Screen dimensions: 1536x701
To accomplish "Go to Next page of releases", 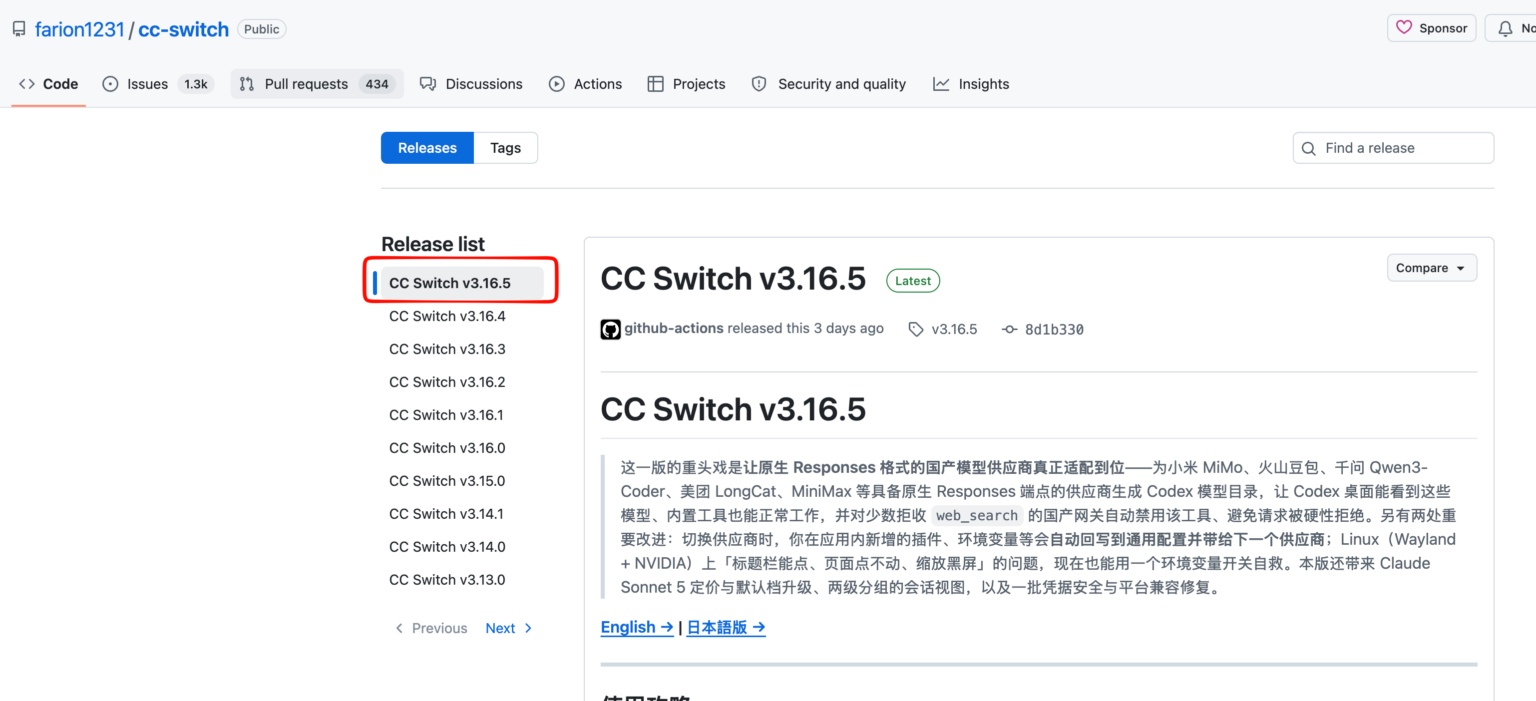I will point(509,628).
